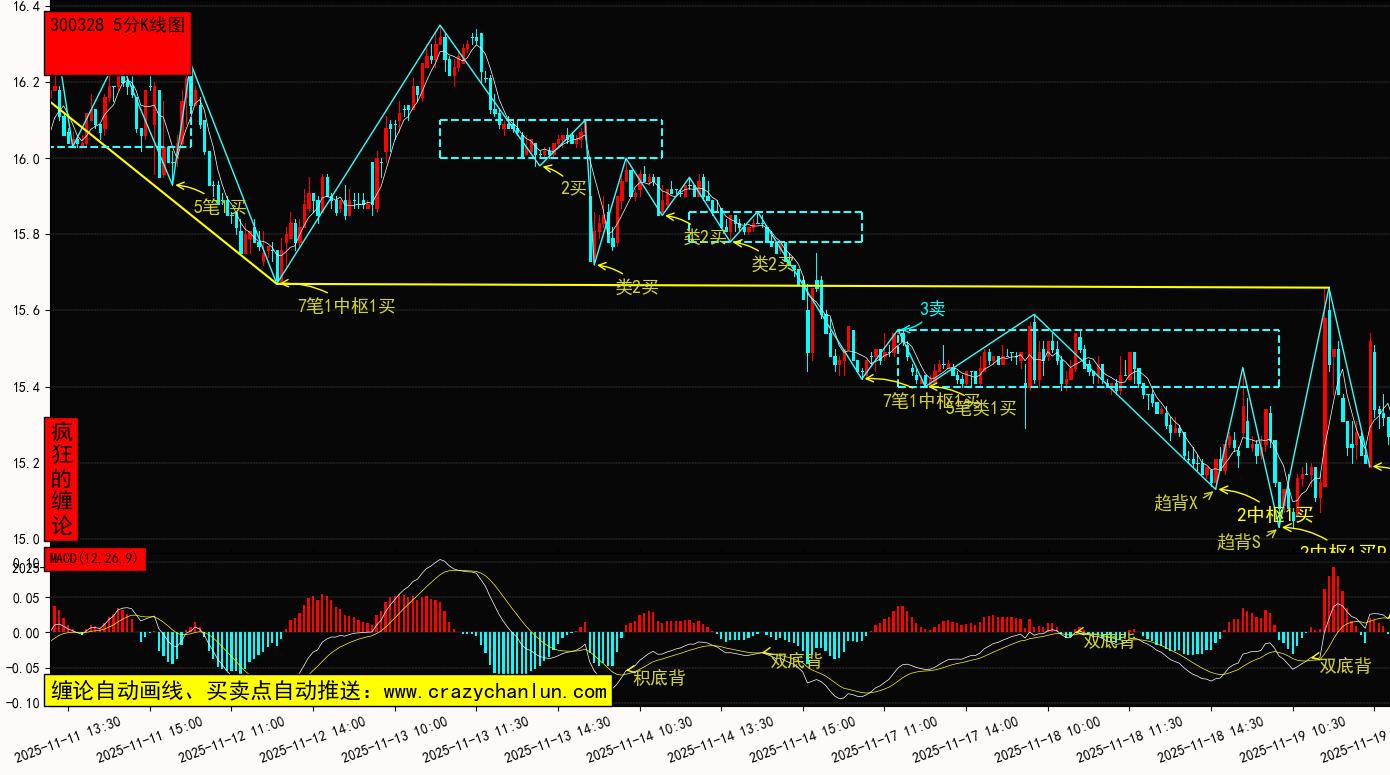Click the -0.05 MACD axis tick
Screen dimensions: 1390x775
tap(21, 668)
